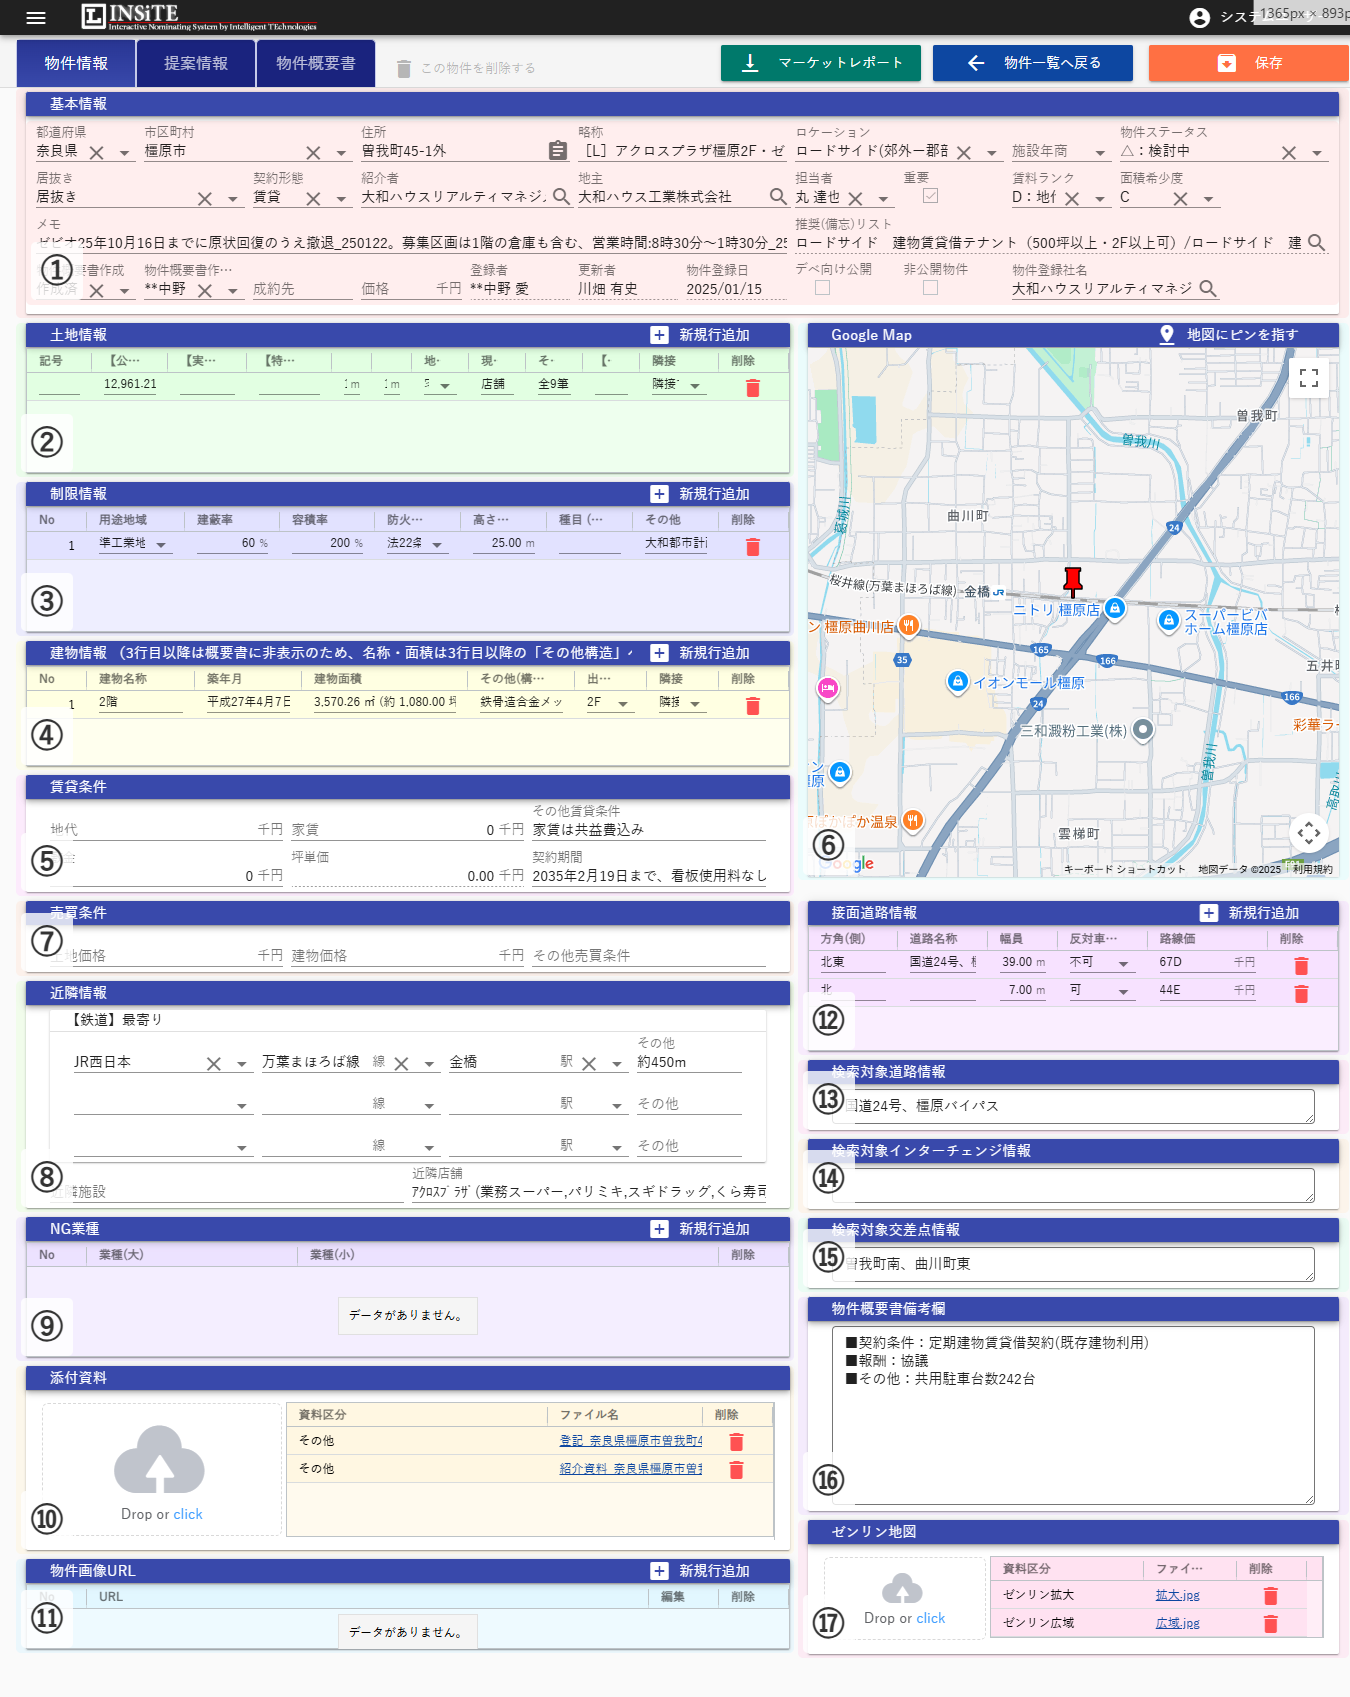Click the search icon next to 地主 field
The height and width of the screenshot is (1697, 1350).
click(778, 197)
